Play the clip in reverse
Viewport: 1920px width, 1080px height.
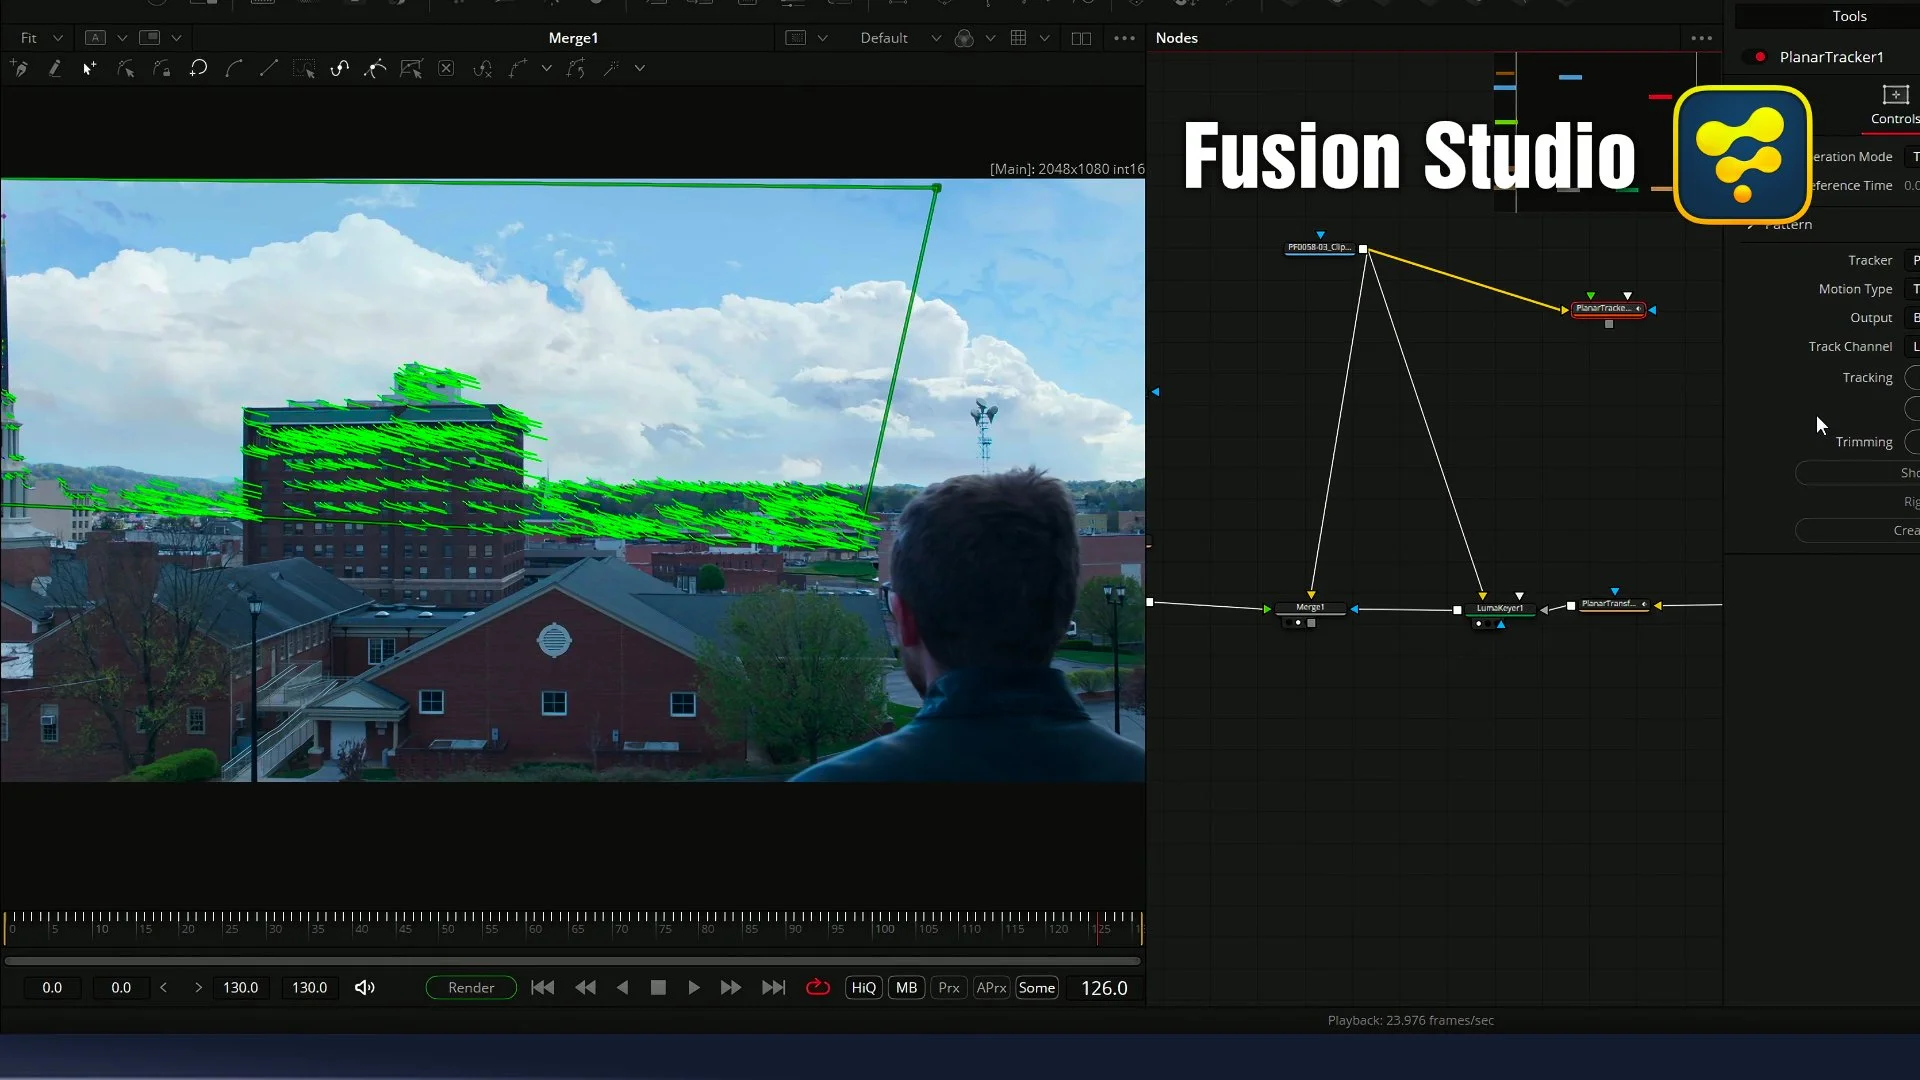tap(622, 988)
